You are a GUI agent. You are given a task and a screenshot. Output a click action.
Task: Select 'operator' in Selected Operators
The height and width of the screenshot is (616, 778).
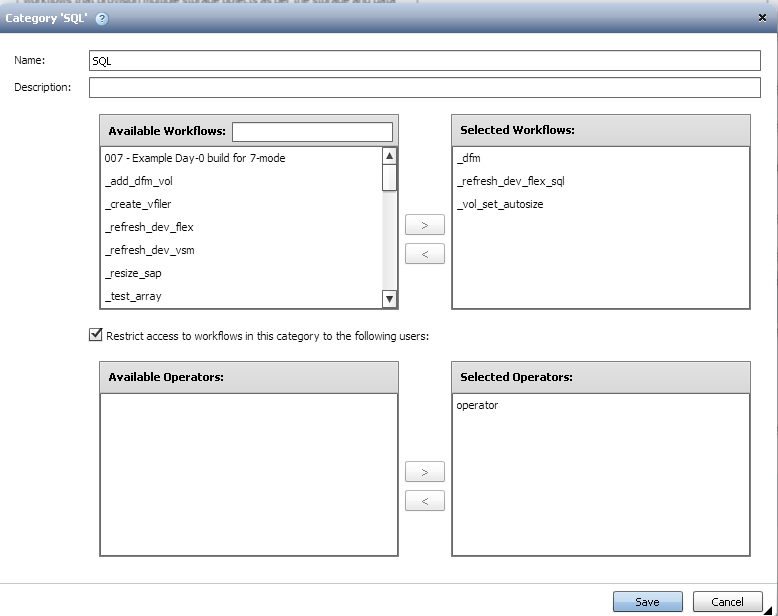click(x=477, y=405)
